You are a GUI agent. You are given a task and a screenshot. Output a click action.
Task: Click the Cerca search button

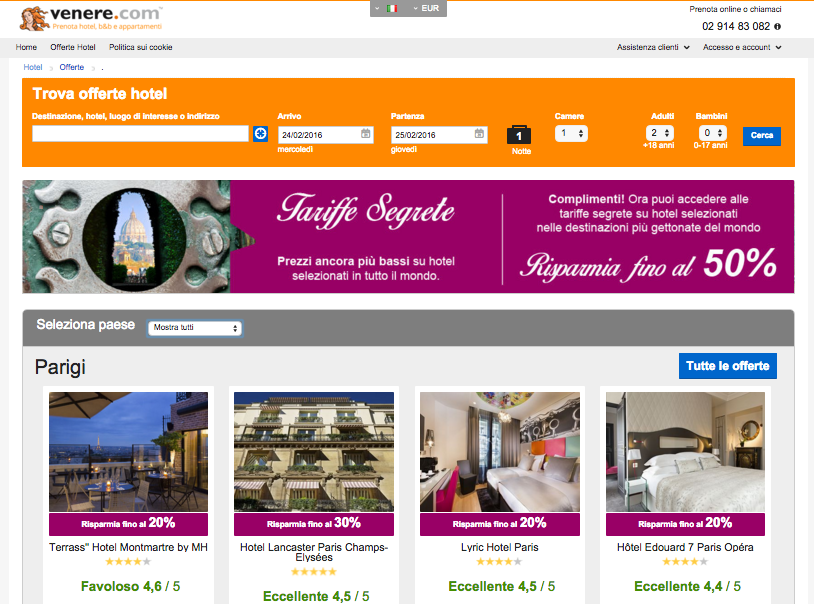(762, 136)
